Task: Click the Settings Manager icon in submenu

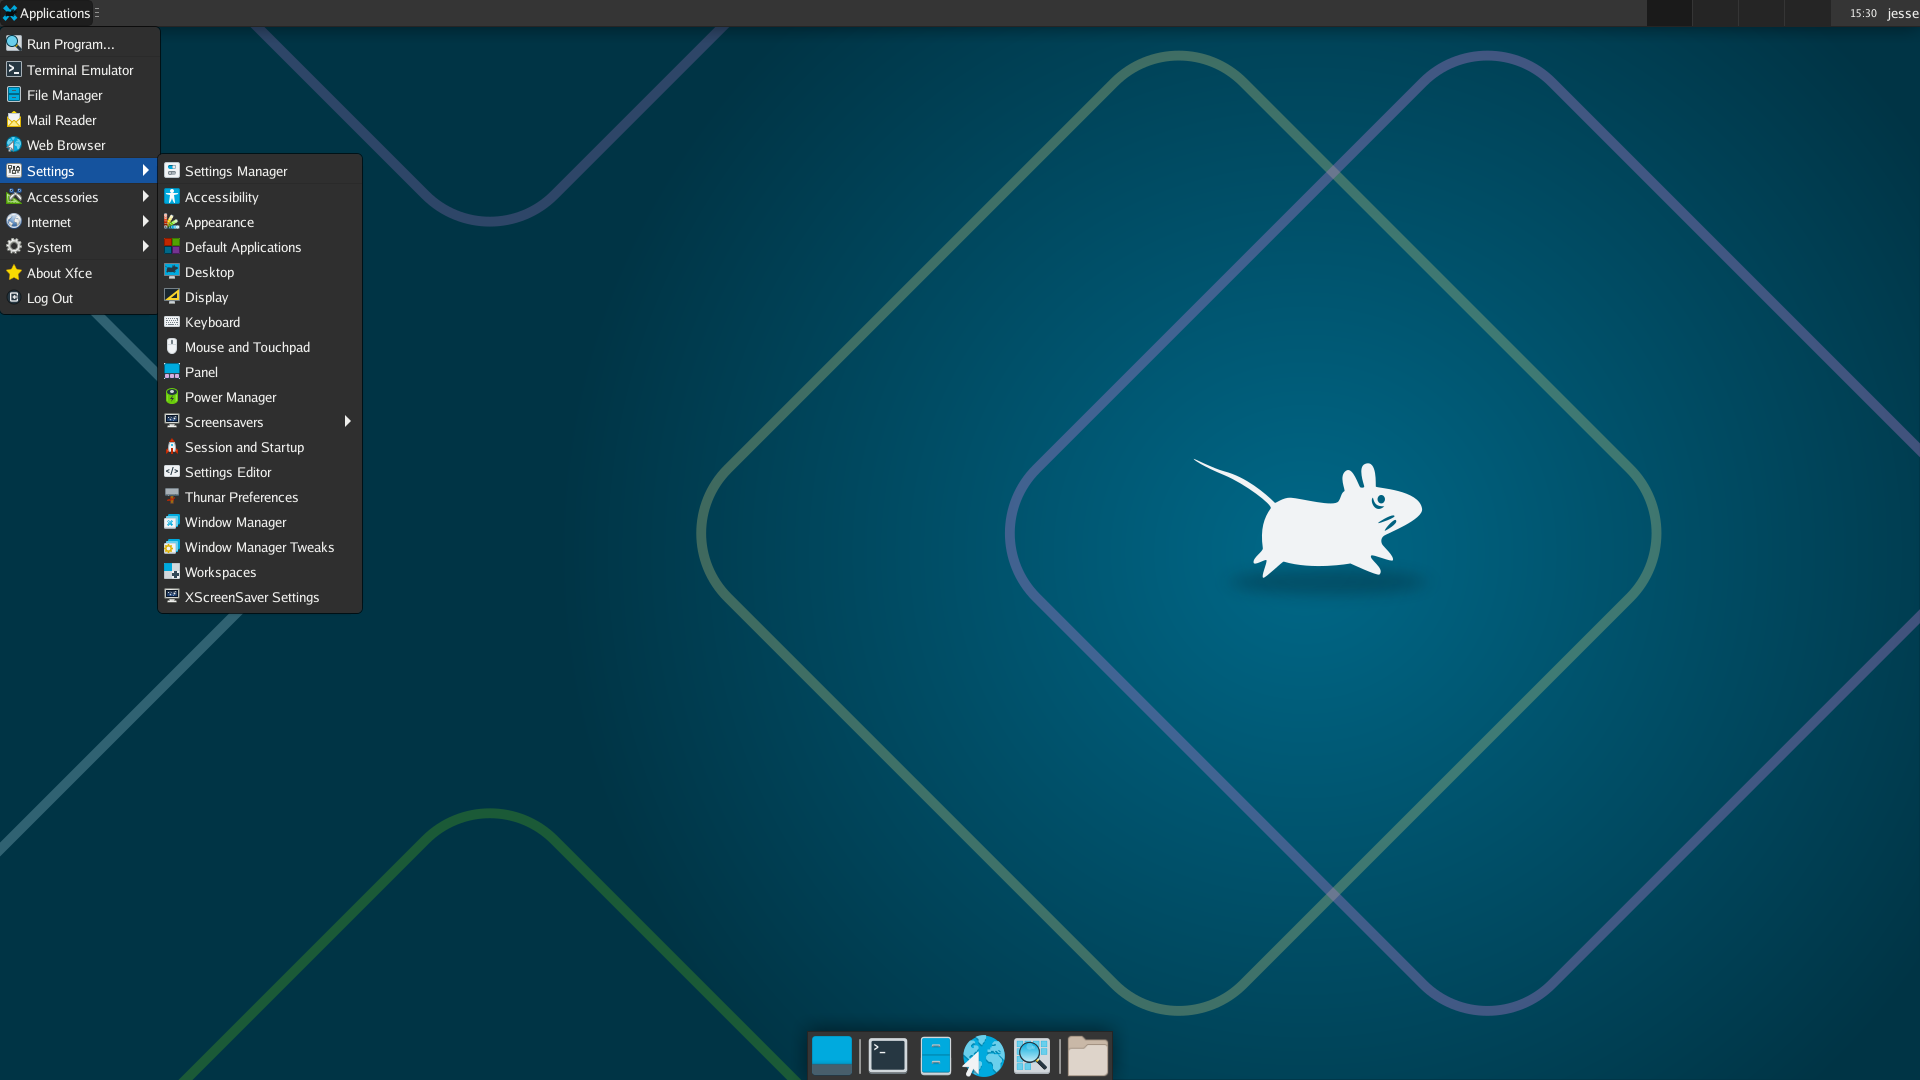Action: [172, 171]
